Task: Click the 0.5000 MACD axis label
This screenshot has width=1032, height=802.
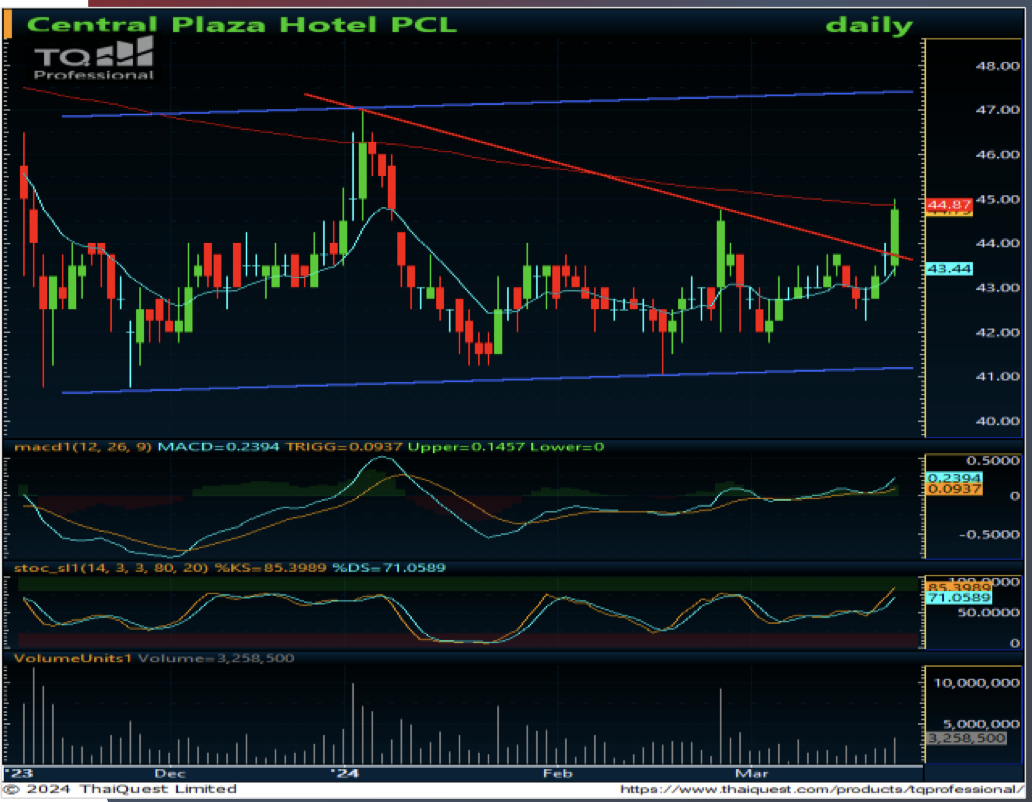Action: (993, 461)
